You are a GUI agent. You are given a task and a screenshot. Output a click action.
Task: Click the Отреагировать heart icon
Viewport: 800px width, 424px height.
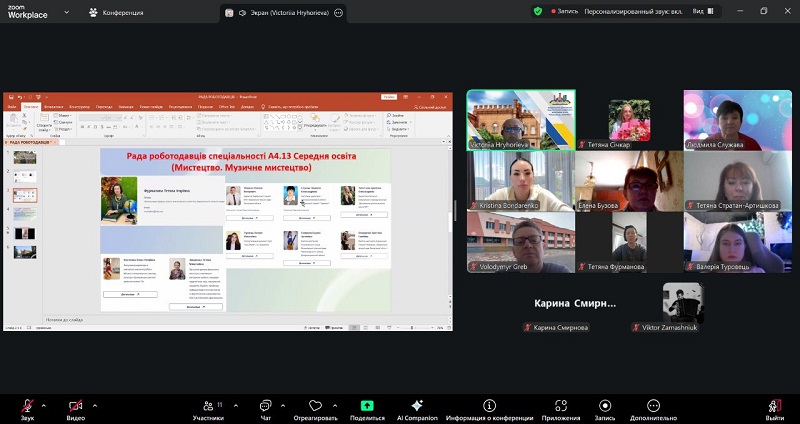point(316,405)
